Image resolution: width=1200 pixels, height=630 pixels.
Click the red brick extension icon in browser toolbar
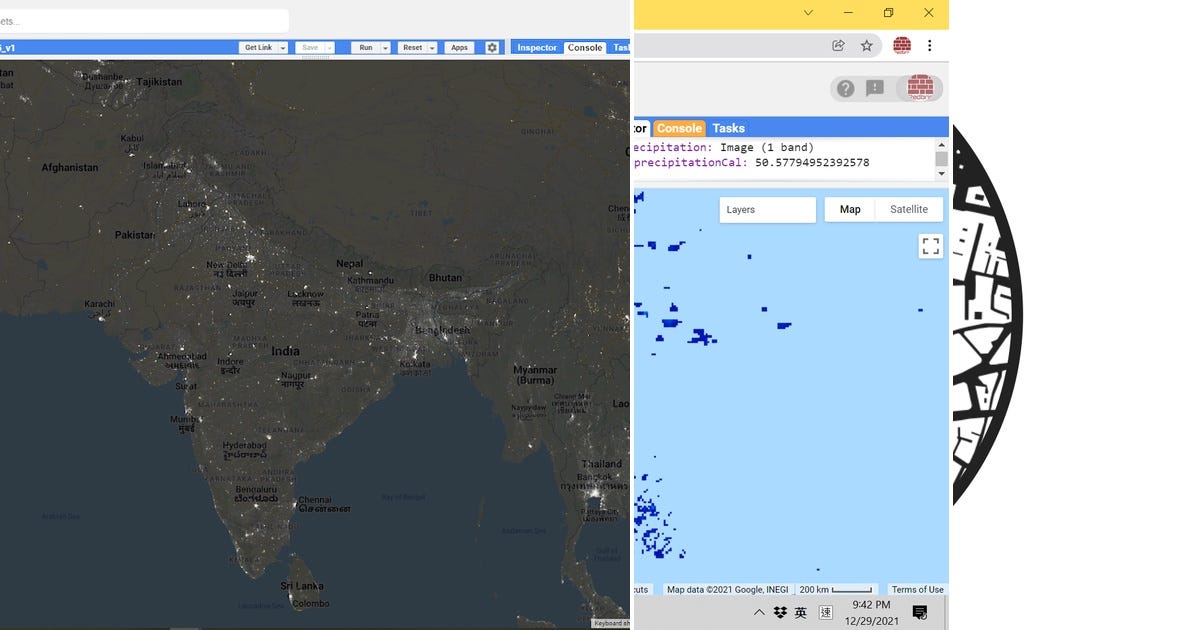tap(901, 45)
